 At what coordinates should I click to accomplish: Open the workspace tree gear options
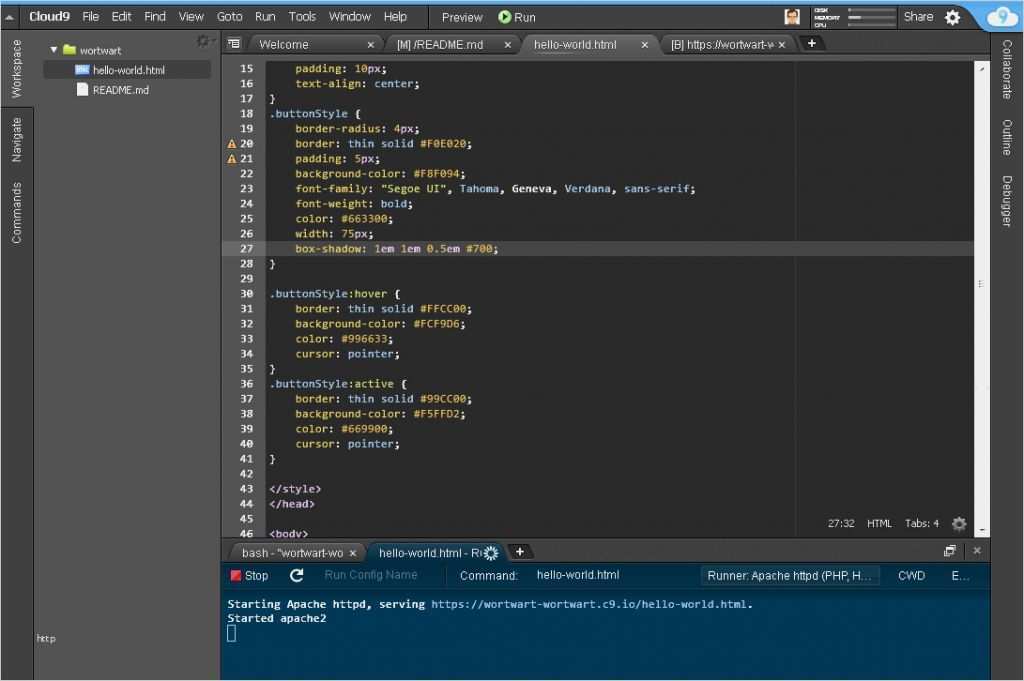click(x=203, y=41)
